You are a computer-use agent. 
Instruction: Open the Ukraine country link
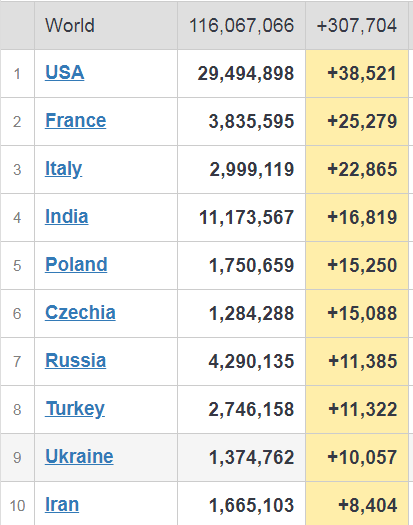79,457
